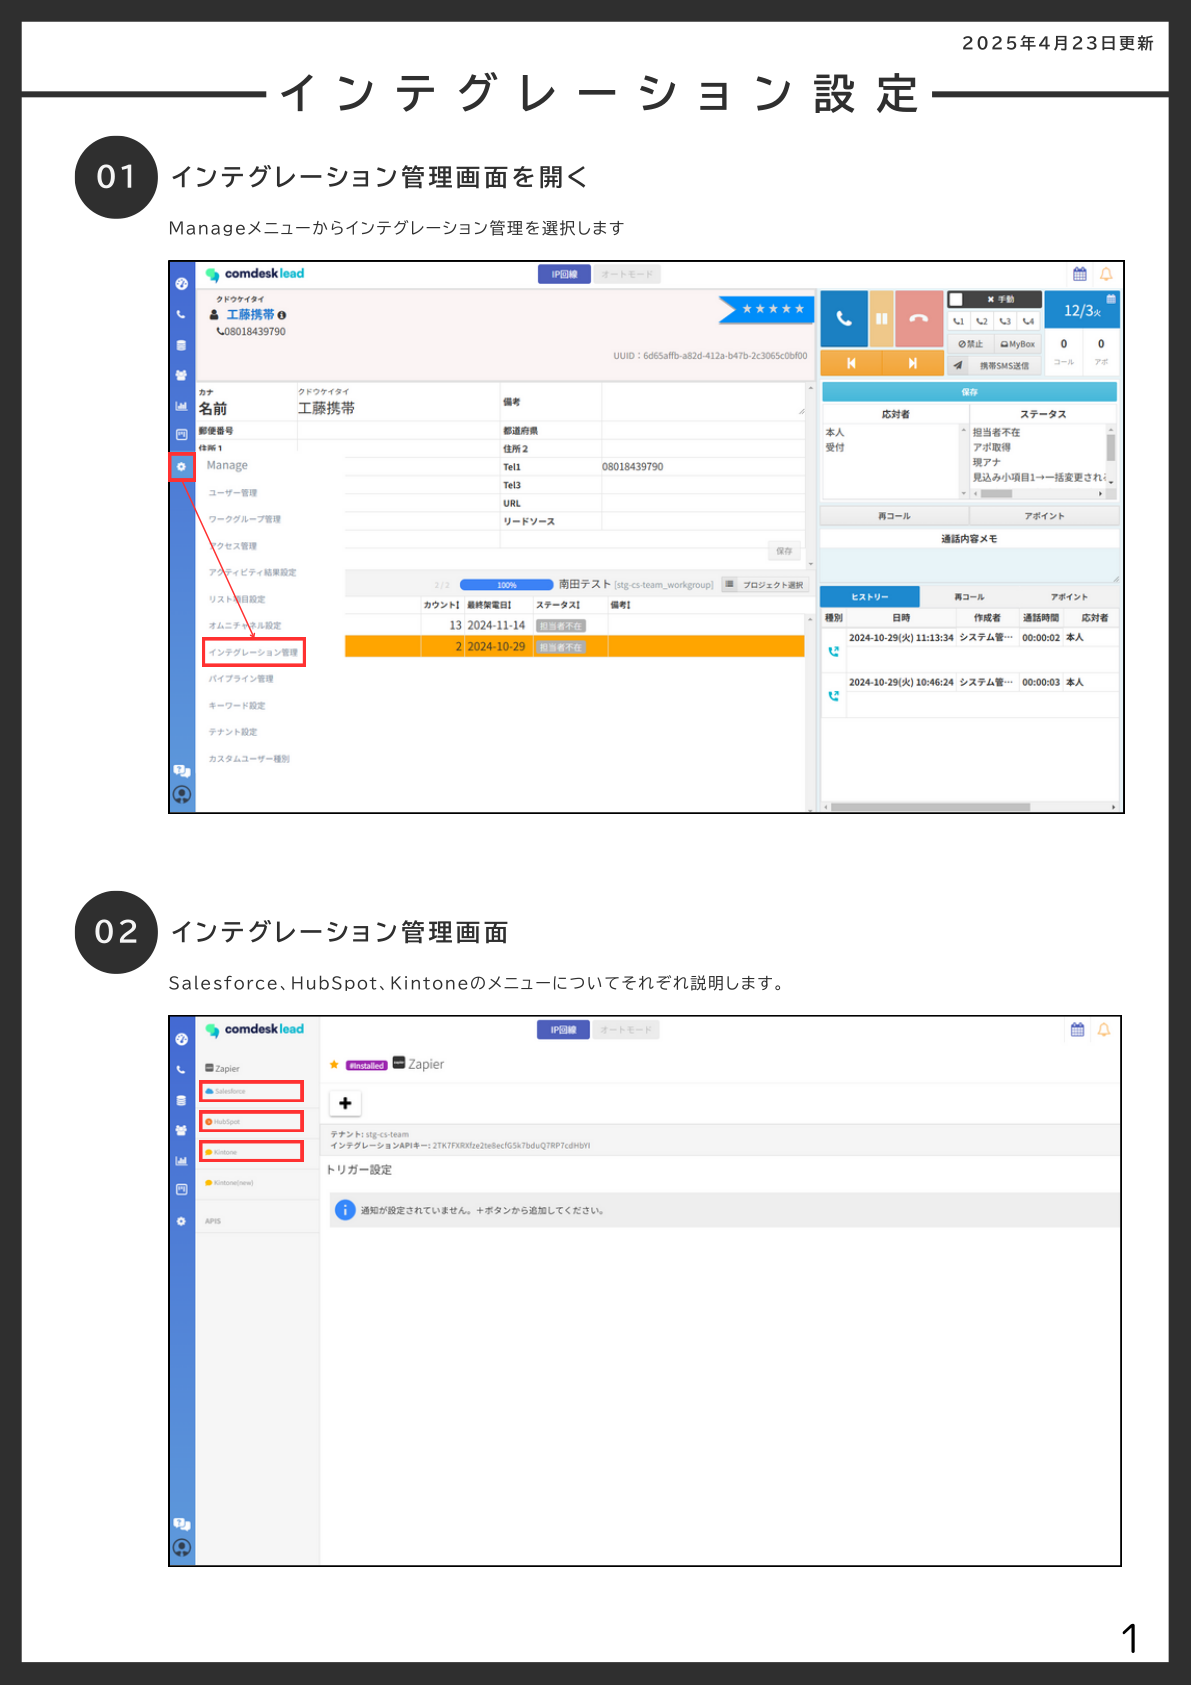Click the Manage gear icon in step 01 sidebar
Image resolution: width=1191 pixels, height=1685 pixels.
[x=181, y=466]
